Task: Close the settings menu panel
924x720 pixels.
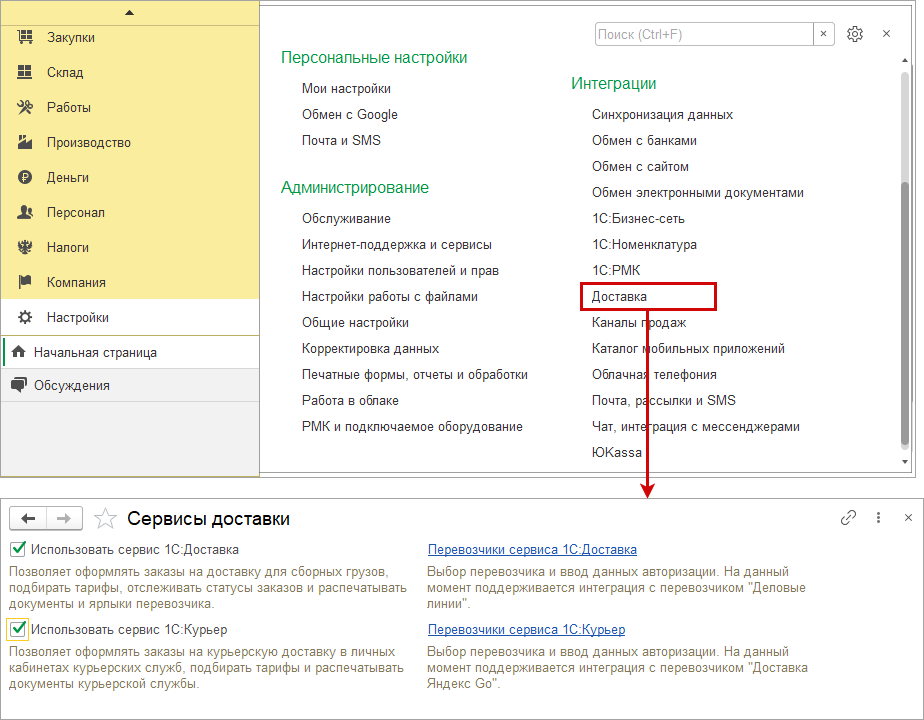Action: pos(886,34)
